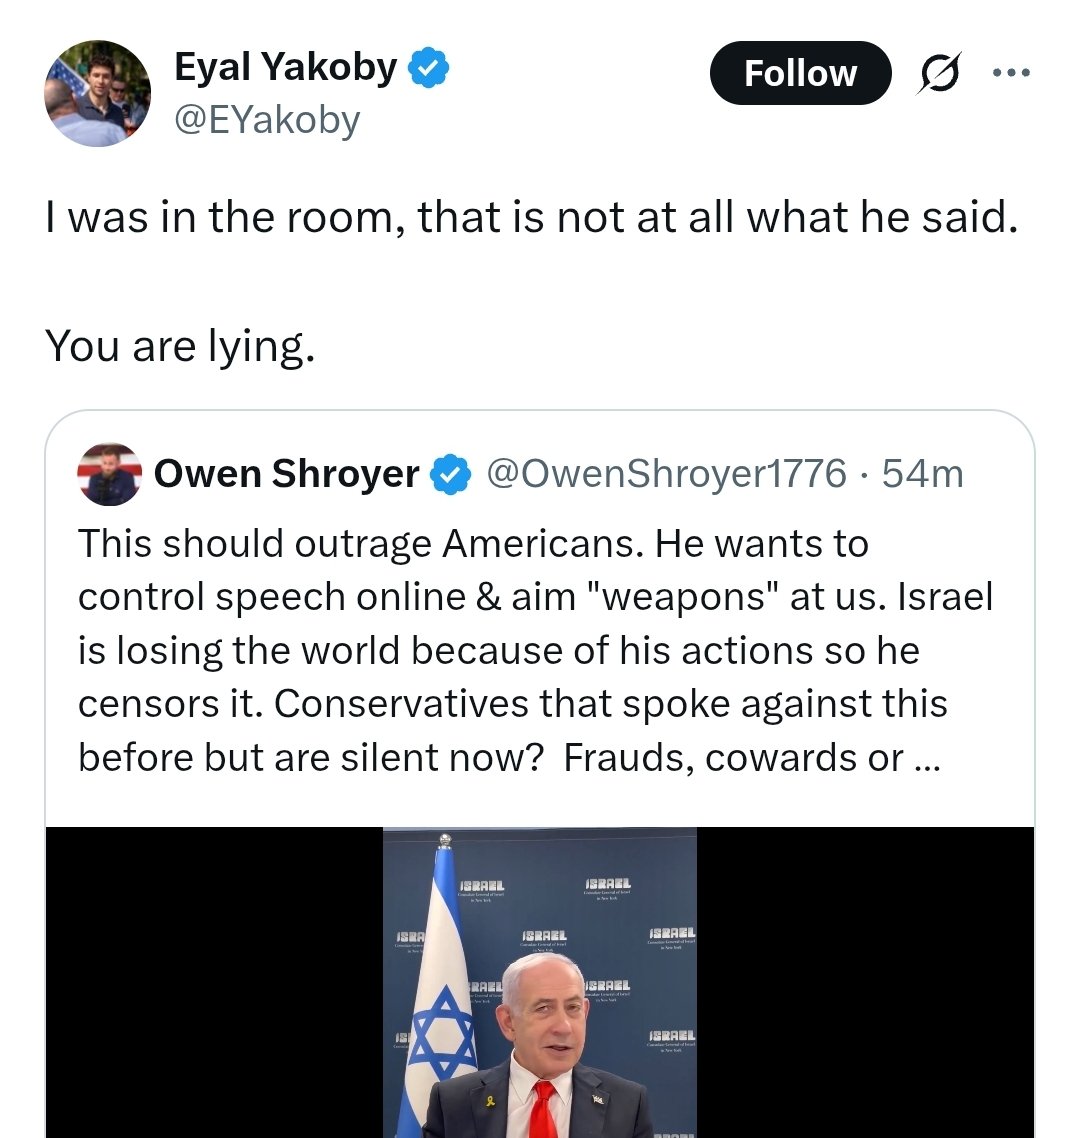
Task: Open the Owen Shroyer name link
Action: pyautogui.click(x=286, y=474)
